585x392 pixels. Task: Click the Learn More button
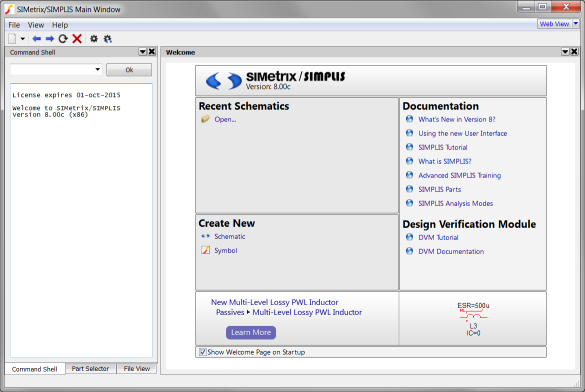(x=251, y=332)
